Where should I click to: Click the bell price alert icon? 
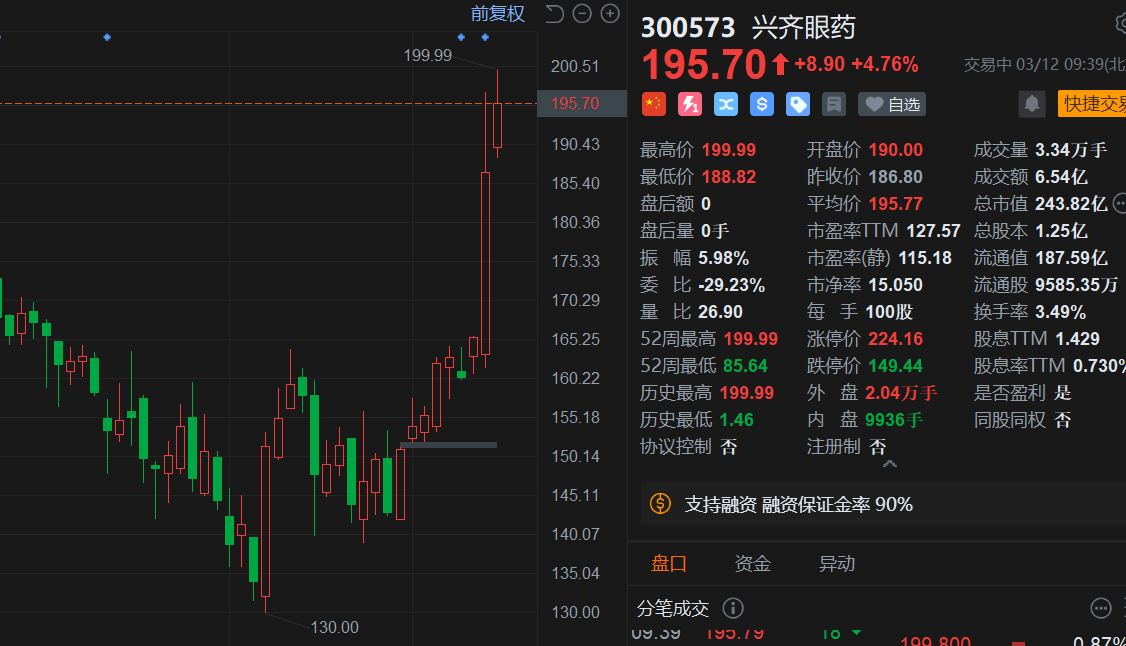point(1032,105)
